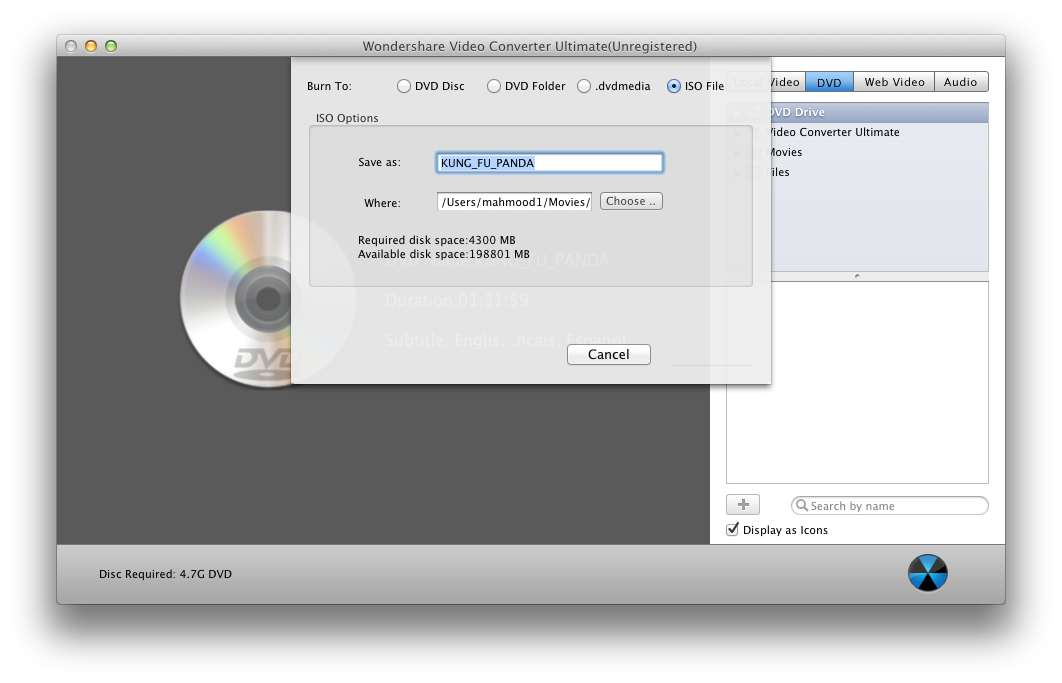Select the DVD tab
The image size is (1062, 683).
pos(829,82)
